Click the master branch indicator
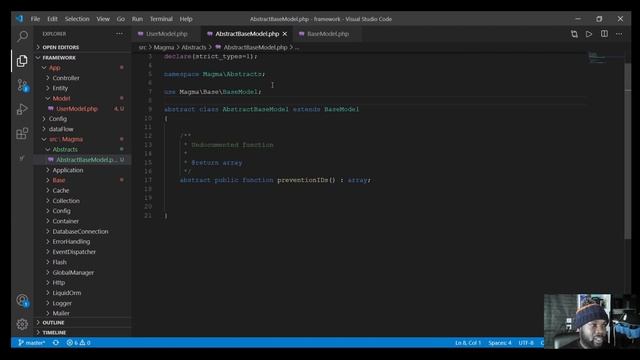 pyautogui.click(x=31, y=343)
